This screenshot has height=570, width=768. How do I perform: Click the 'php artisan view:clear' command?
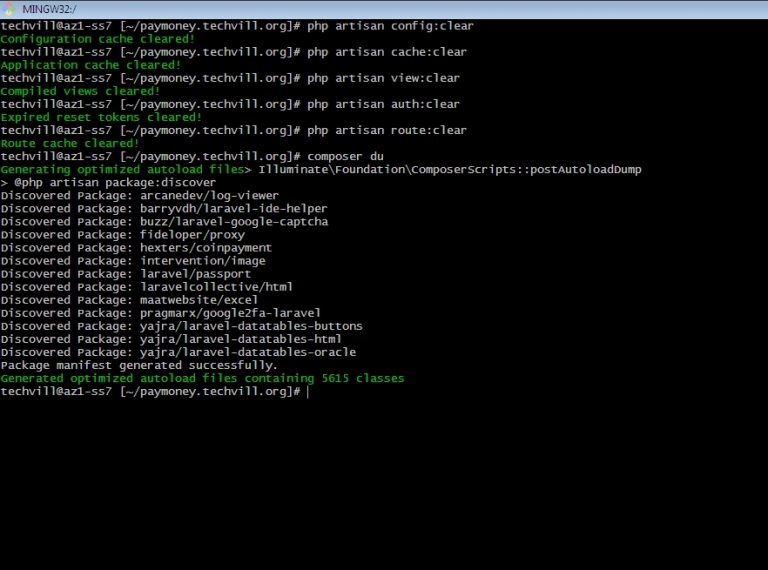click(383, 78)
